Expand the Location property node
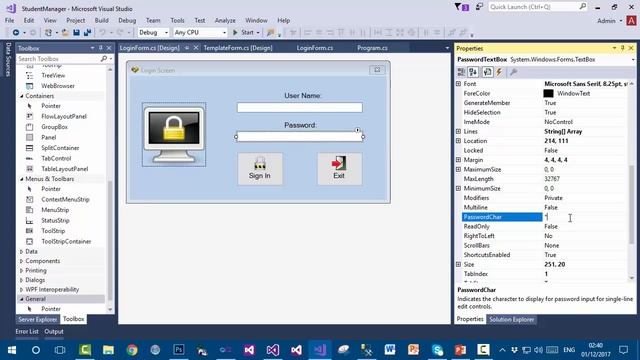This screenshot has width=640, height=360. 458,141
